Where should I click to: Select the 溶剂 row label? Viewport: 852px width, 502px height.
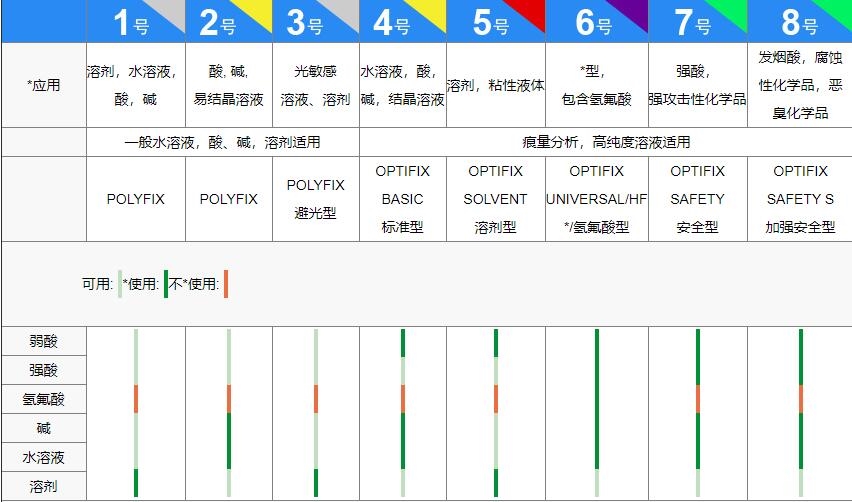pyautogui.click(x=43, y=486)
